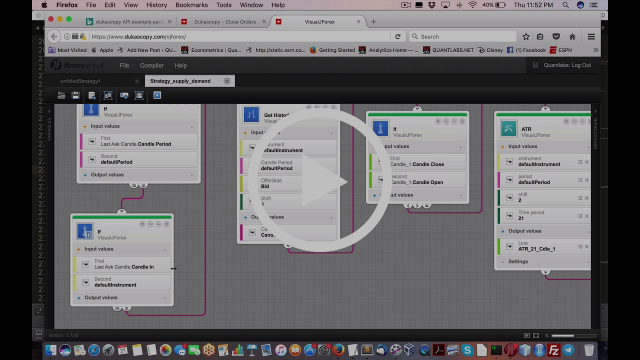Click the floppy disk save icon
The image size is (640, 360).
click(x=76, y=96)
